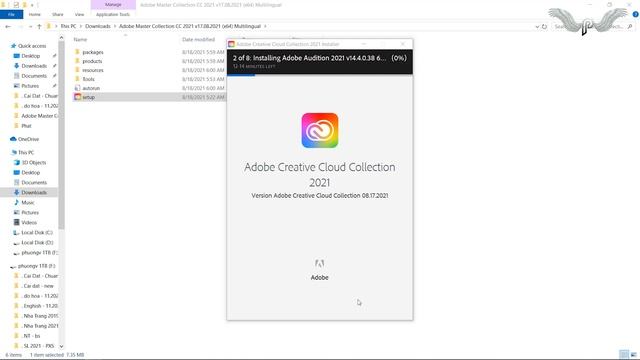Close the Adobe installer window

pos(403,44)
